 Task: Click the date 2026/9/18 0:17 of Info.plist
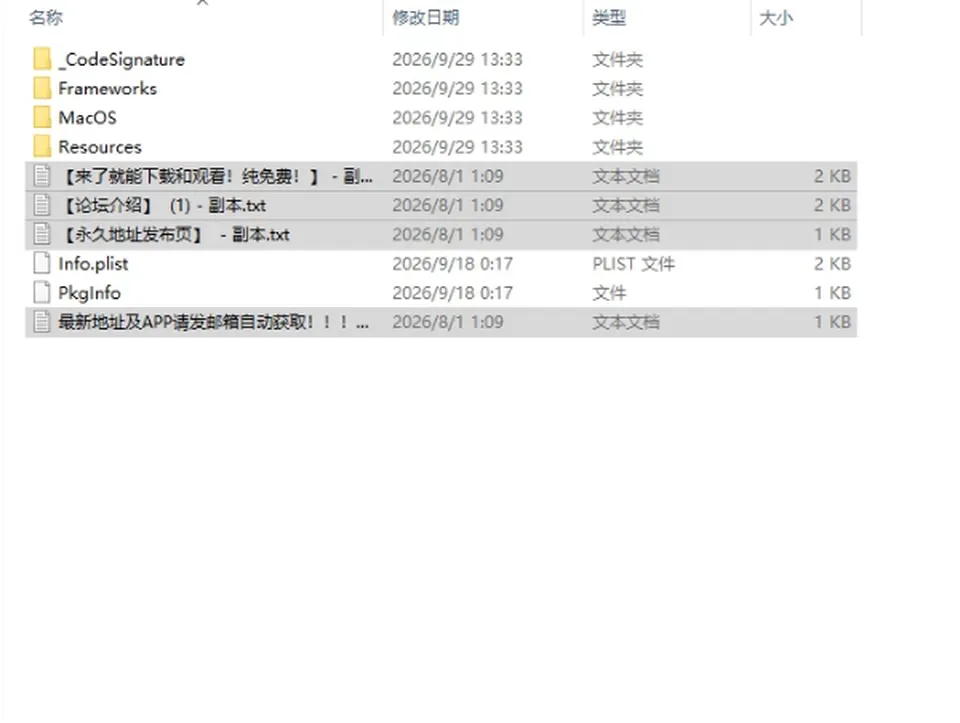point(452,264)
